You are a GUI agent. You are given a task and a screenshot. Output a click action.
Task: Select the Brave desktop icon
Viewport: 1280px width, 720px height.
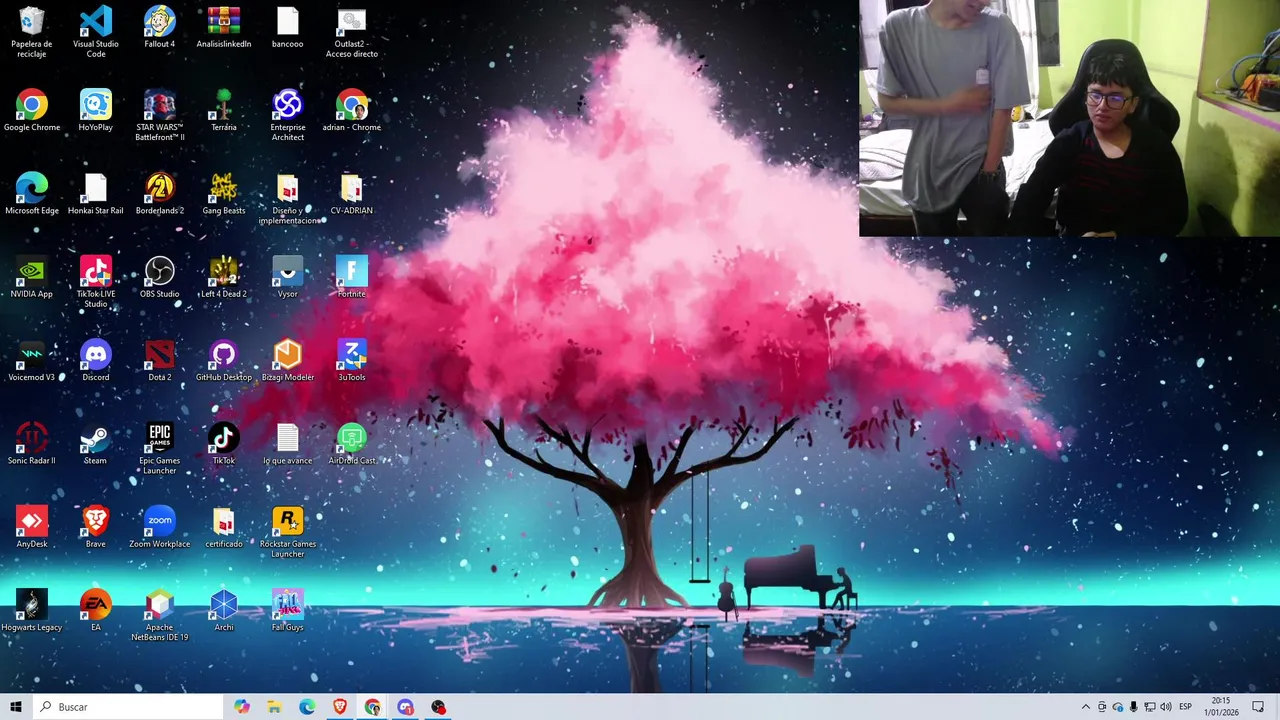point(95,521)
